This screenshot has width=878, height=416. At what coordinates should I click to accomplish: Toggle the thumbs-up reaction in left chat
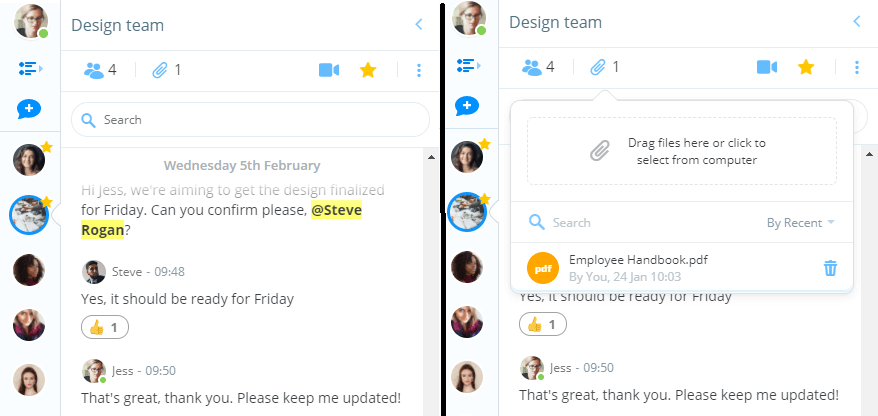[x=105, y=328]
